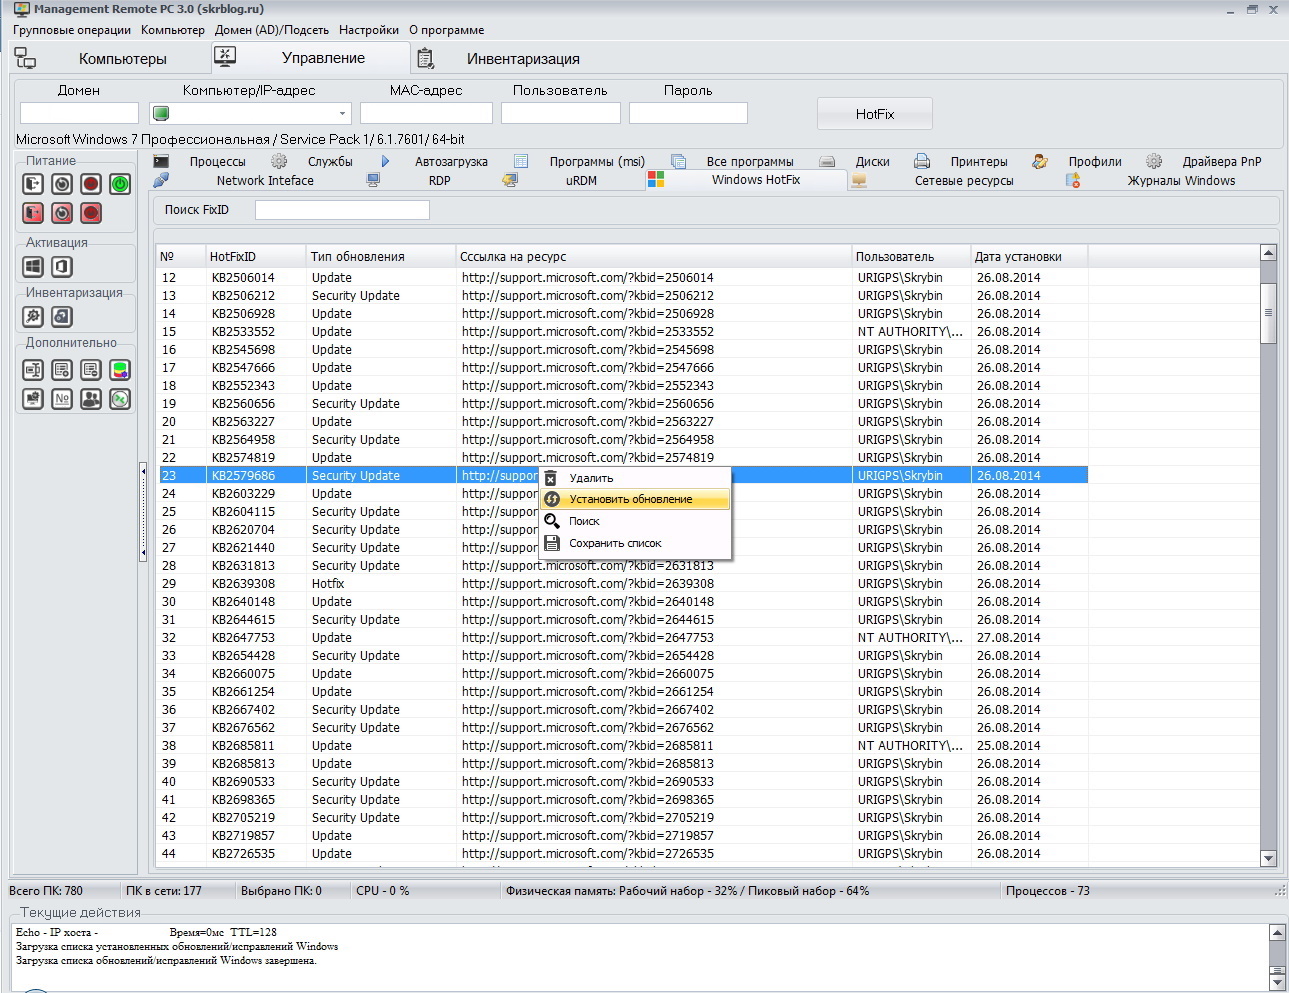Click the add-to-list icon with plus
The height and width of the screenshot is (993, 1289).
[x=62, y=370]
